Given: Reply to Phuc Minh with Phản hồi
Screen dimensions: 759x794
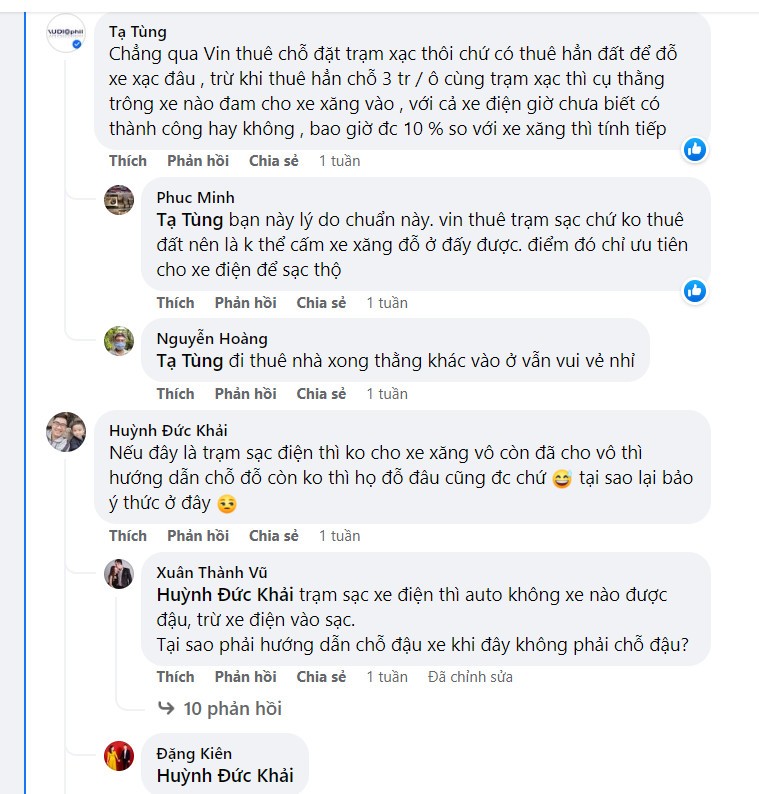Looking at the screenshot, I should [245, 303].
